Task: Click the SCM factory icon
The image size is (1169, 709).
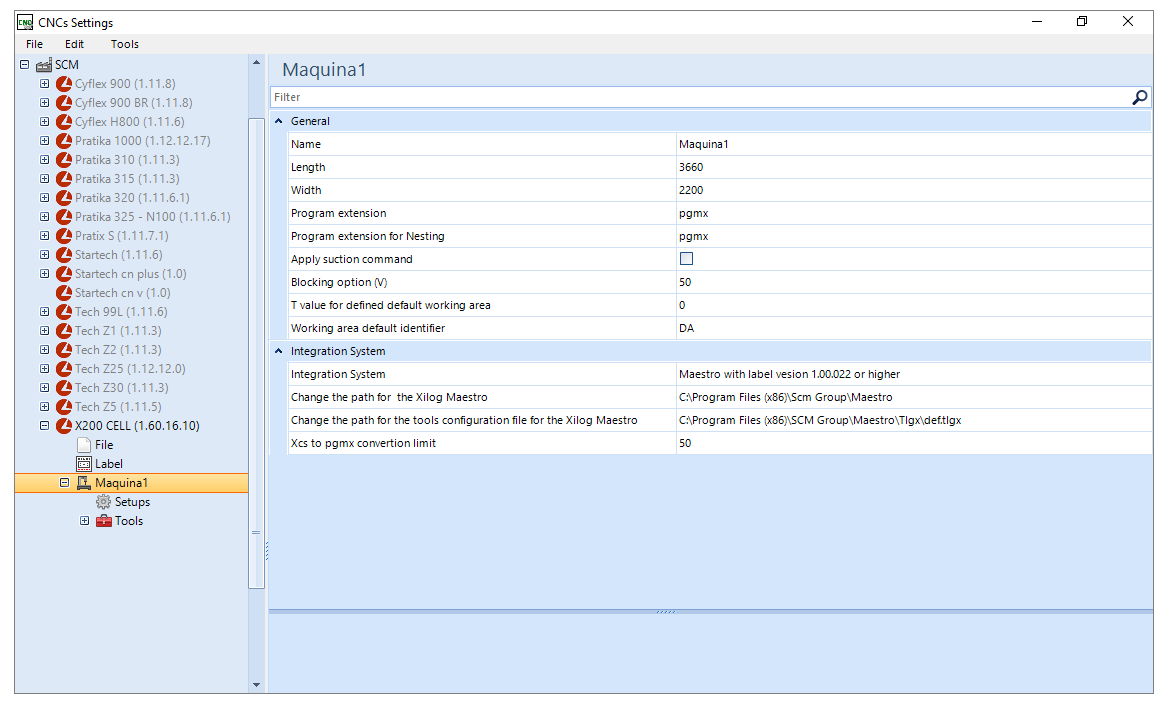Action: point(44,65)
